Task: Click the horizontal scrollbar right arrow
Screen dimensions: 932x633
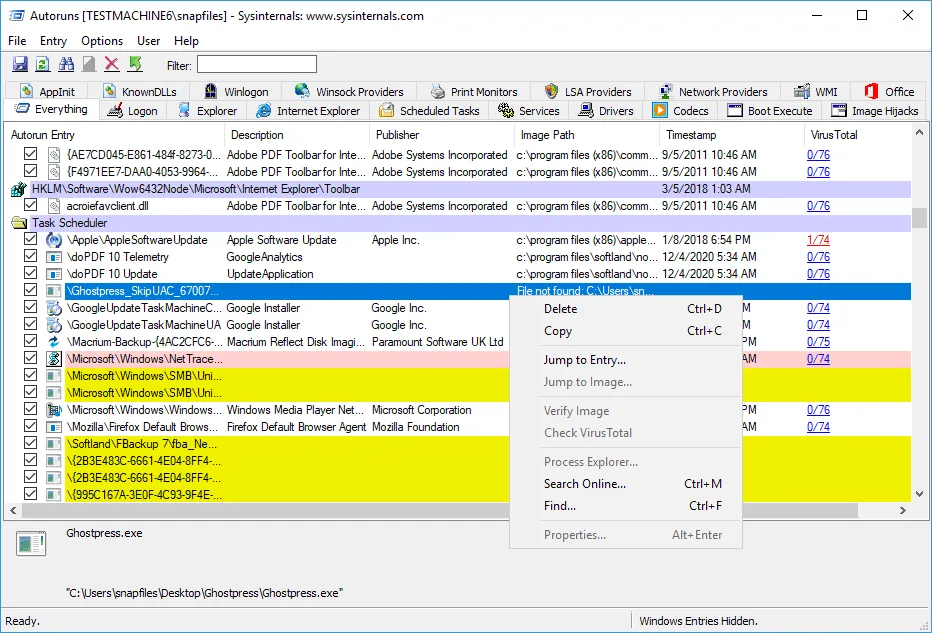Action: pyautogui.click(x=902, y=511)
